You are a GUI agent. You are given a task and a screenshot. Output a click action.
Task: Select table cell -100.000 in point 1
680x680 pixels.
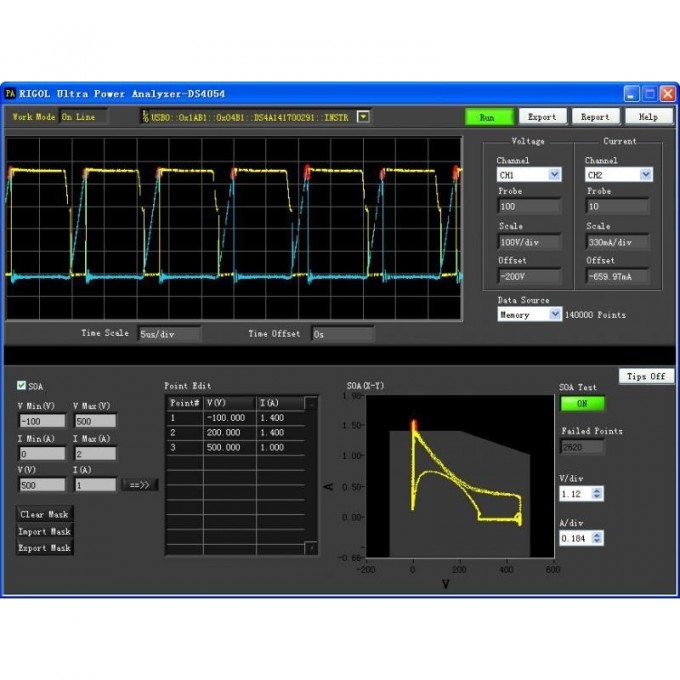tap(229, 418)
